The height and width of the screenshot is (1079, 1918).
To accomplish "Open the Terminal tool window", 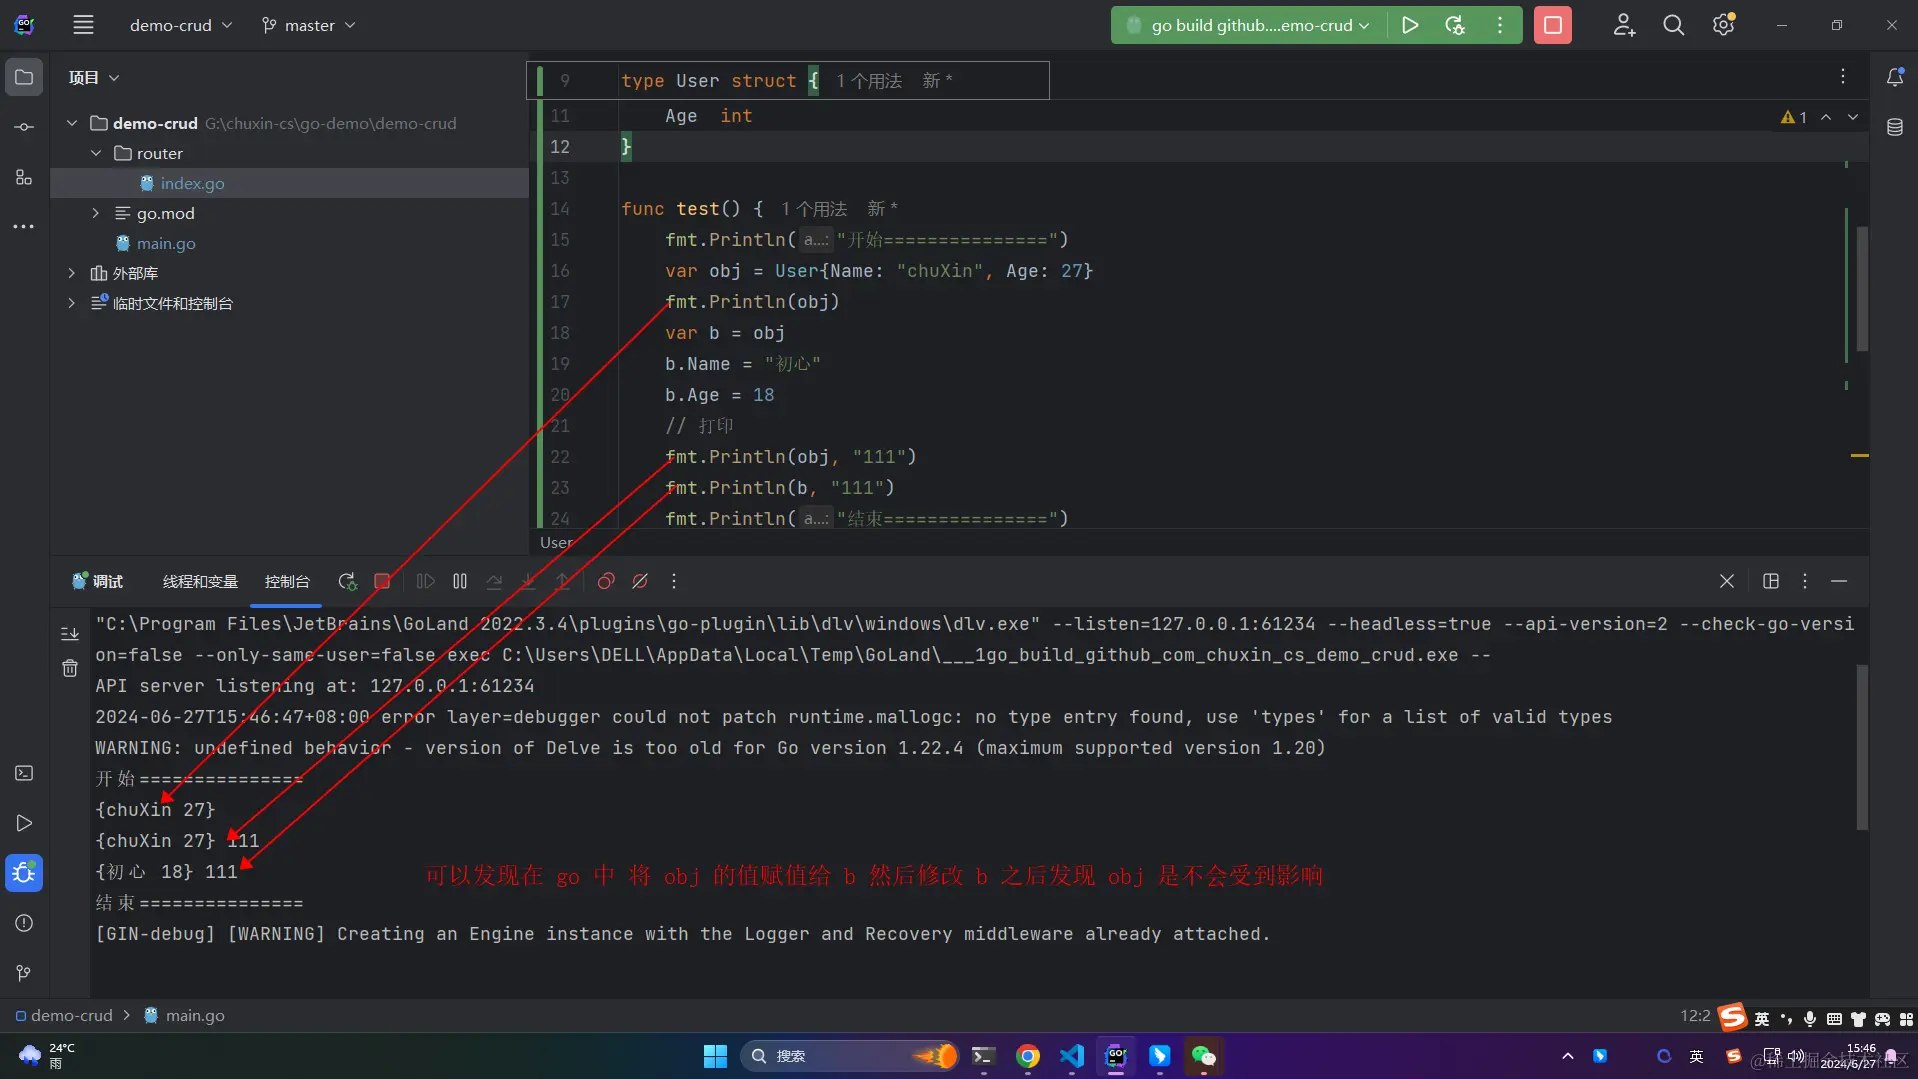I will pyautogui.click(x=24, y=773).
